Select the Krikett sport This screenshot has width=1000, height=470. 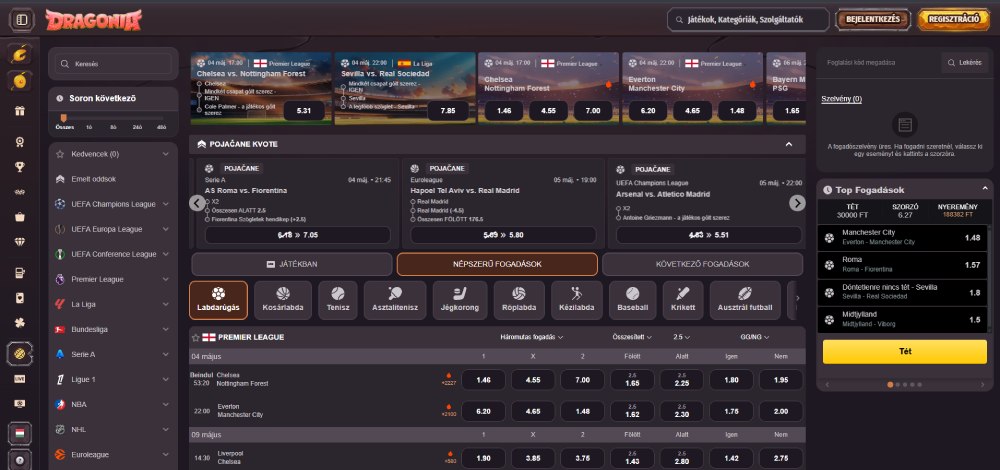coord(682,300)
